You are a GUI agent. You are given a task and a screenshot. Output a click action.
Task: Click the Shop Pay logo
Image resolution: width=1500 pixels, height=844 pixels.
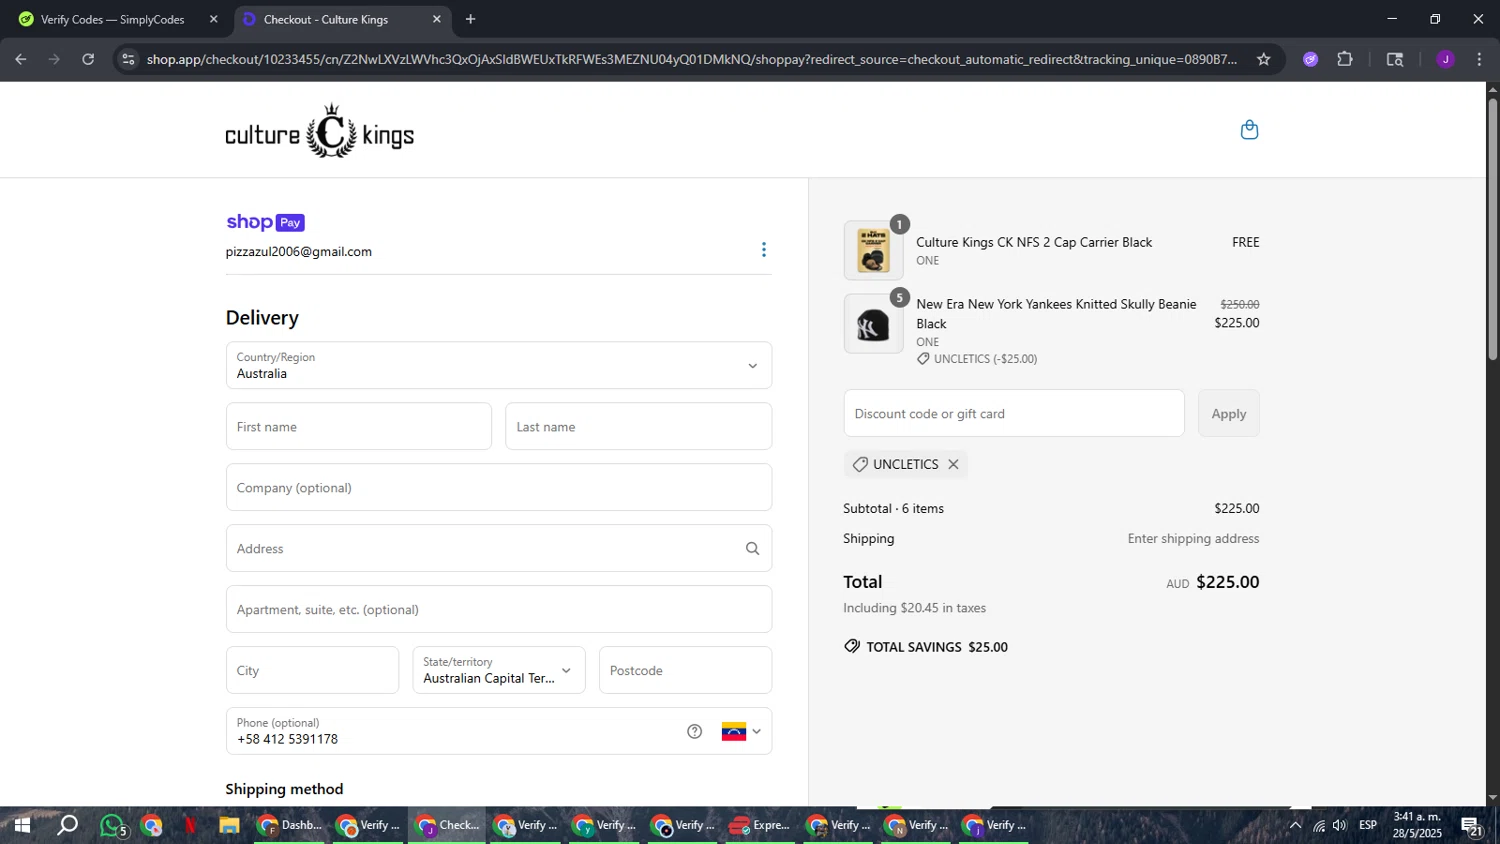(265, 222)
